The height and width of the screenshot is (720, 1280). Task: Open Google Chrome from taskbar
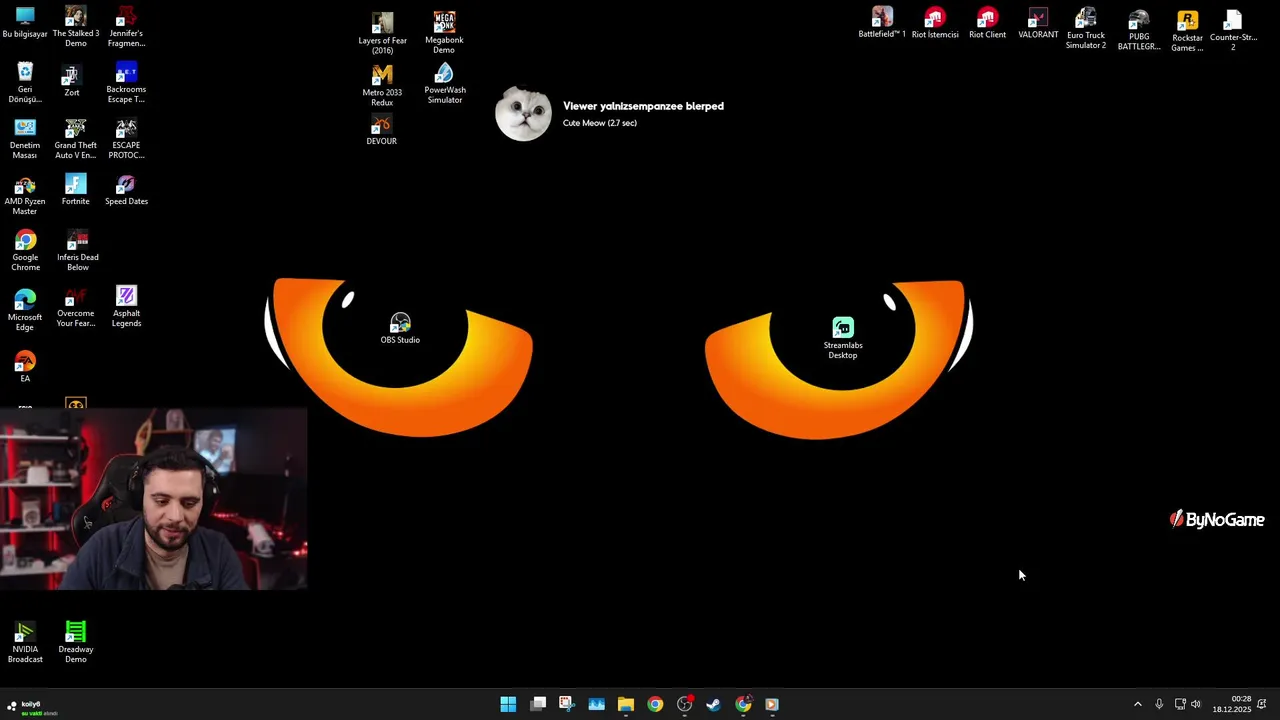(x=655, y=704)
